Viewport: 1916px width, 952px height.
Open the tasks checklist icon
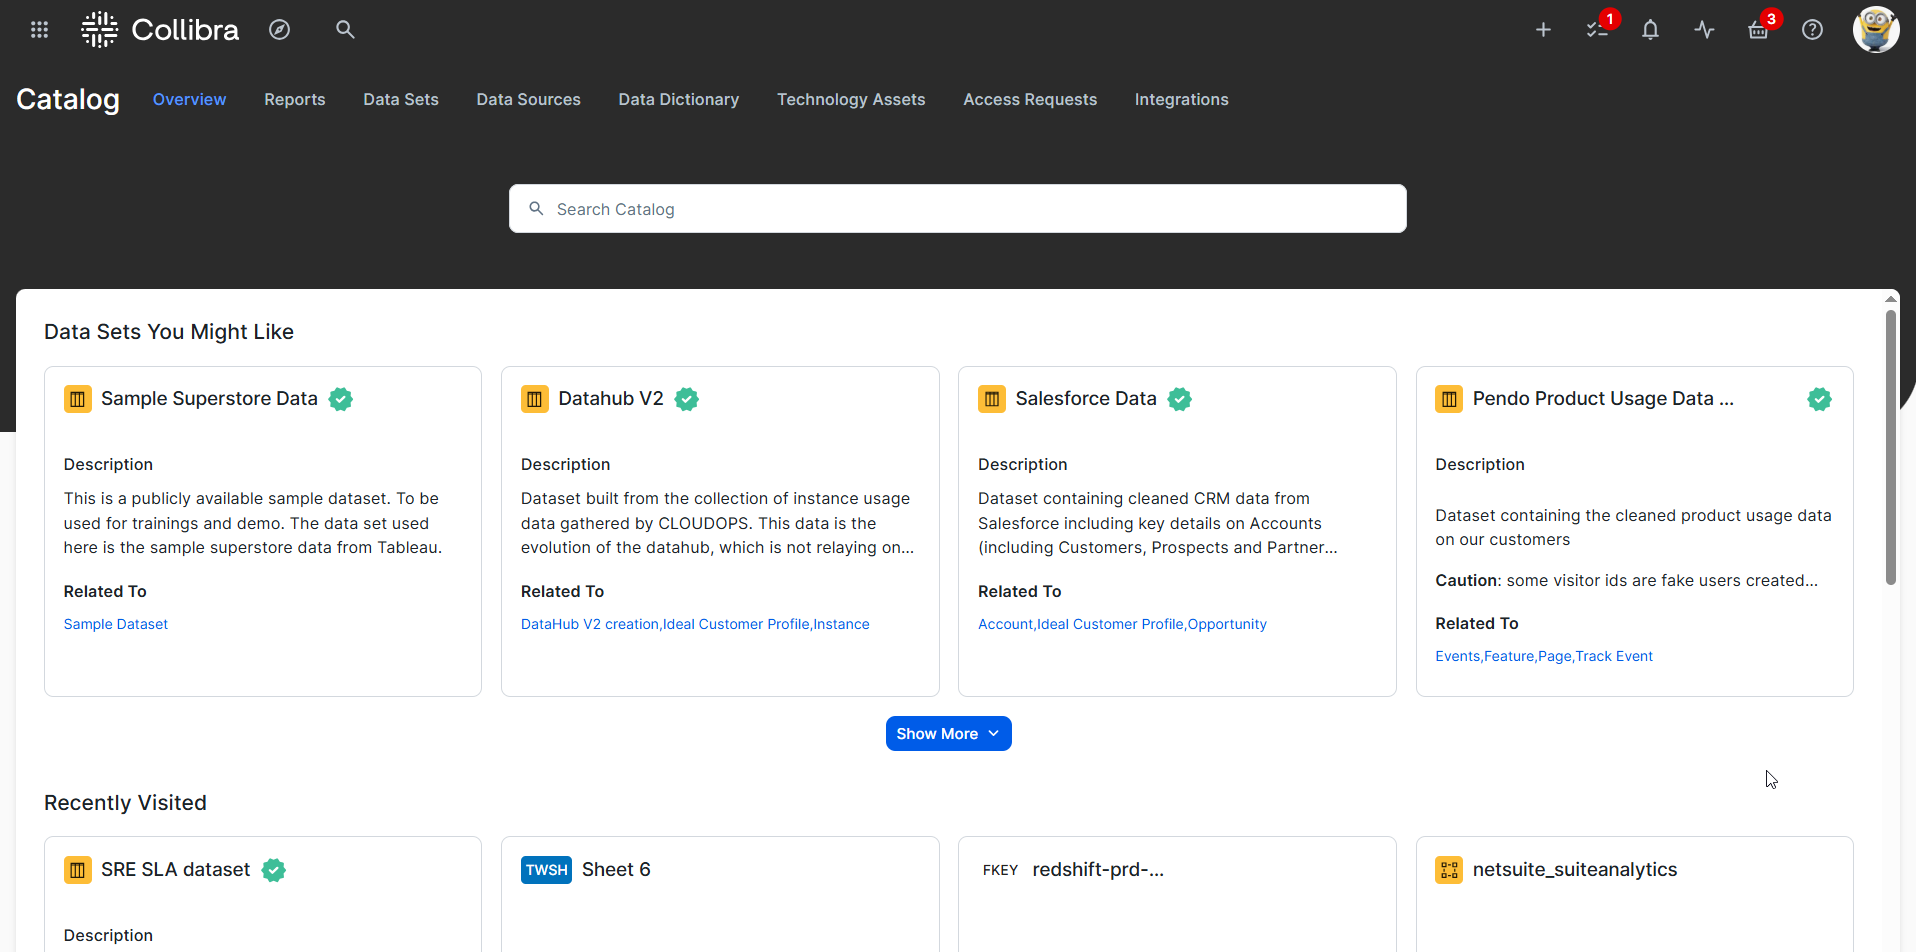pos(1596,30)
